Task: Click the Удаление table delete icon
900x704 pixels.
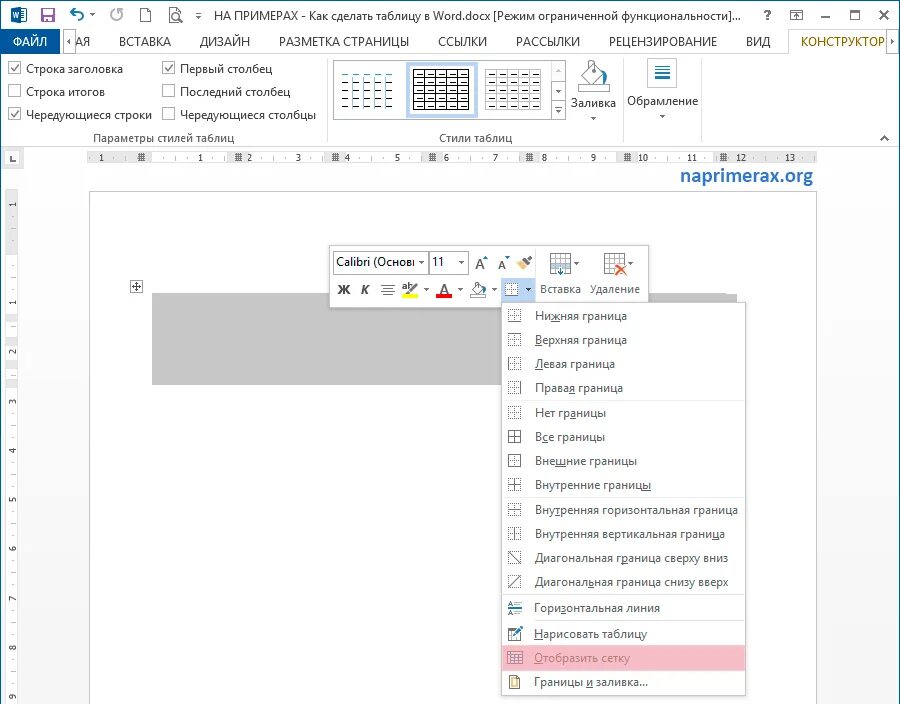Action: click(615, 264)
